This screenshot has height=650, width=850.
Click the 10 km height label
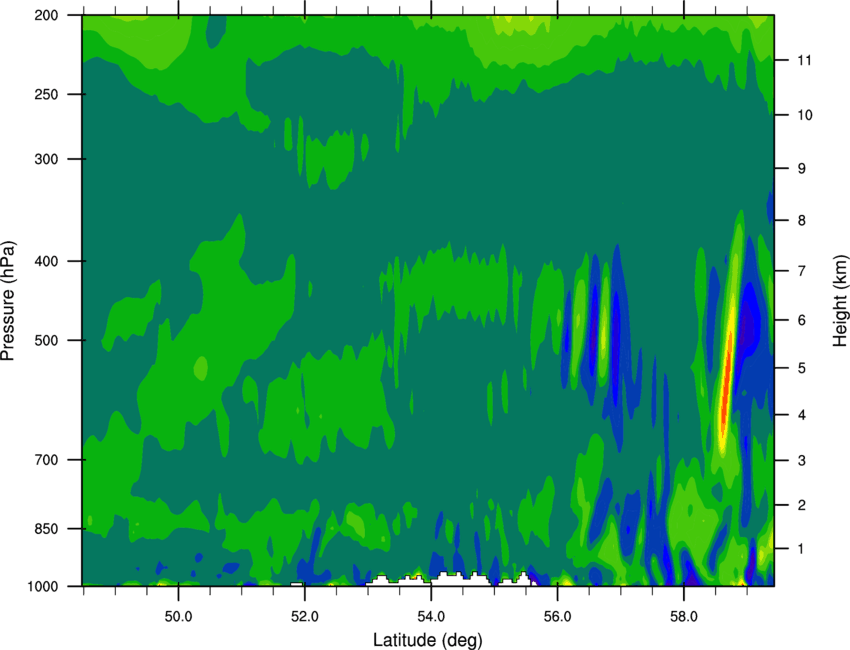[x=805, y=115]
